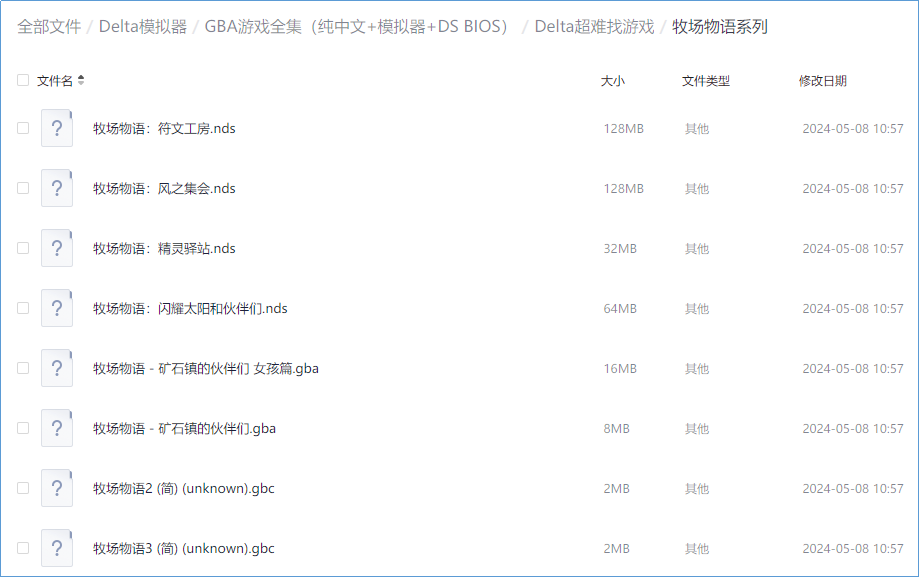Click the file icon for 牧场物语：符文工房.nds
The height and width of the screenshot is (577, 919).
(x=57, y=128)
